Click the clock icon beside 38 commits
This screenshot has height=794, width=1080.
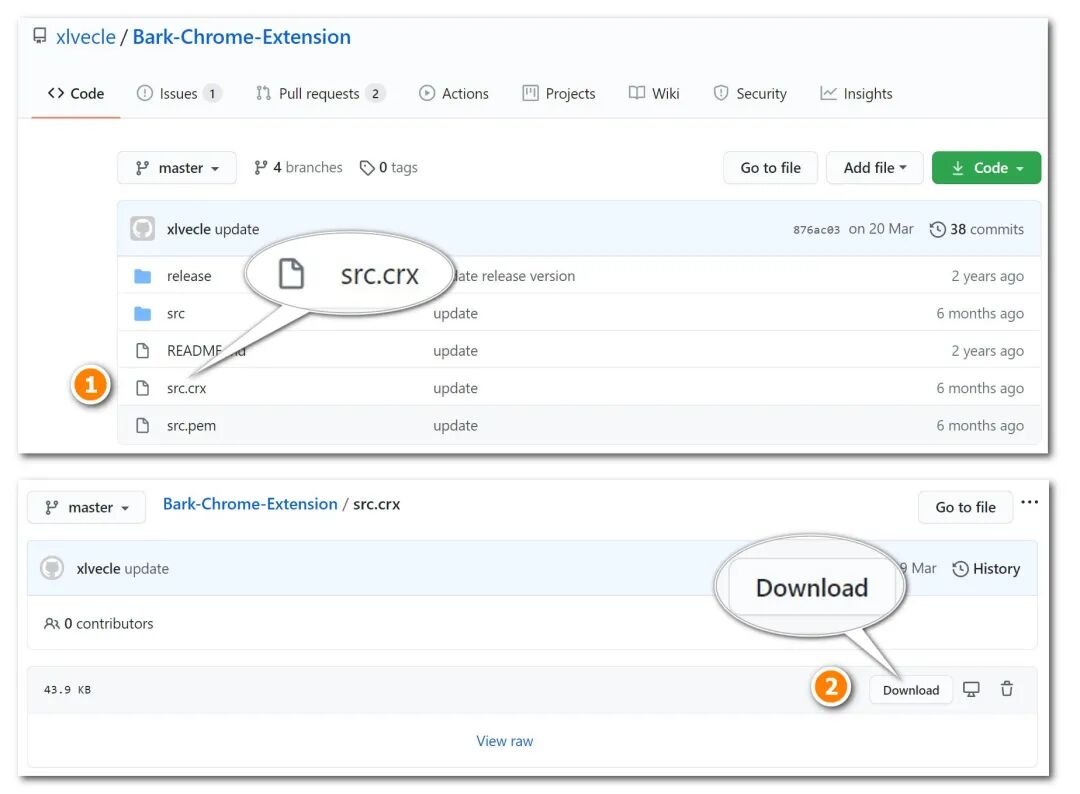[x=937, y=229]
